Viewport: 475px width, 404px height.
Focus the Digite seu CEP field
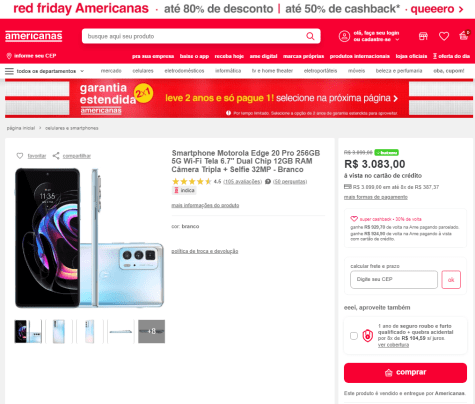(x=394, y=279)
